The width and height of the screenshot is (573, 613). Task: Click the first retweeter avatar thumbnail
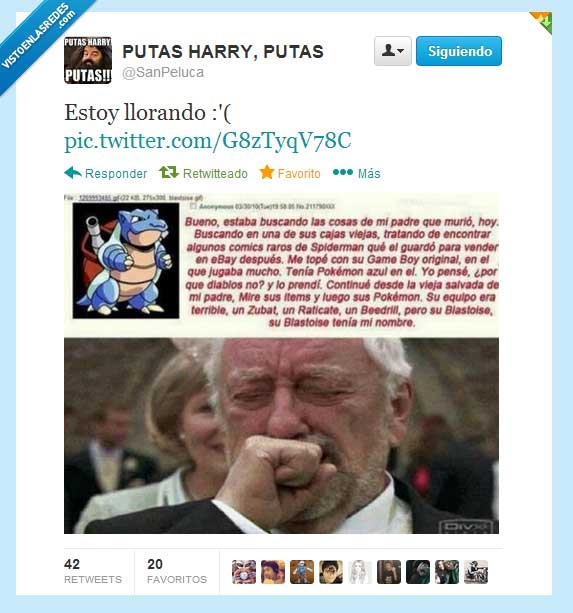(244, 572)
